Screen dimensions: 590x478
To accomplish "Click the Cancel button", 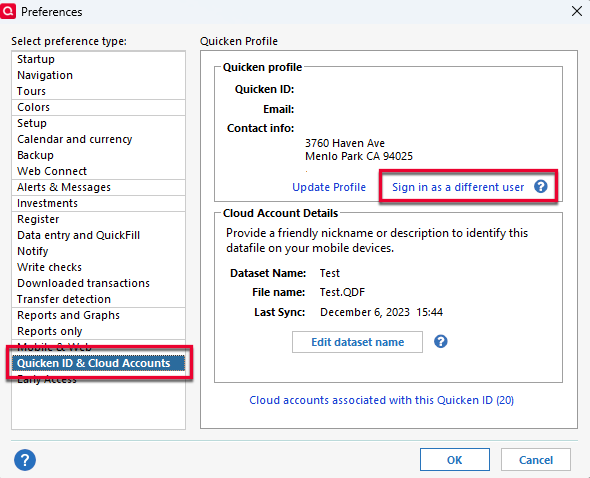I will (535, 460).
